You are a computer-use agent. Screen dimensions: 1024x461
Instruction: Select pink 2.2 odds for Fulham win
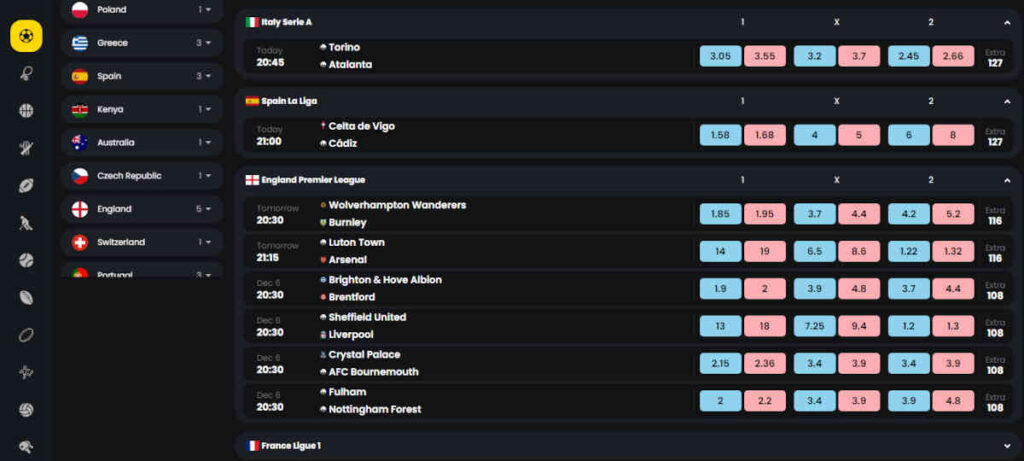[765, 400]
